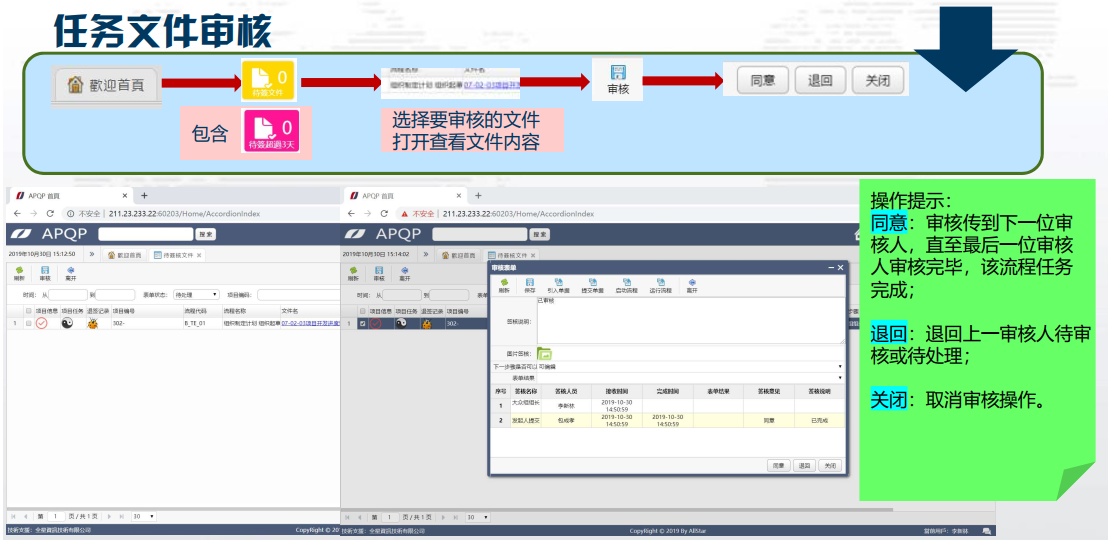Toggle header select-all checkbox in left window grid

[28, 311]
